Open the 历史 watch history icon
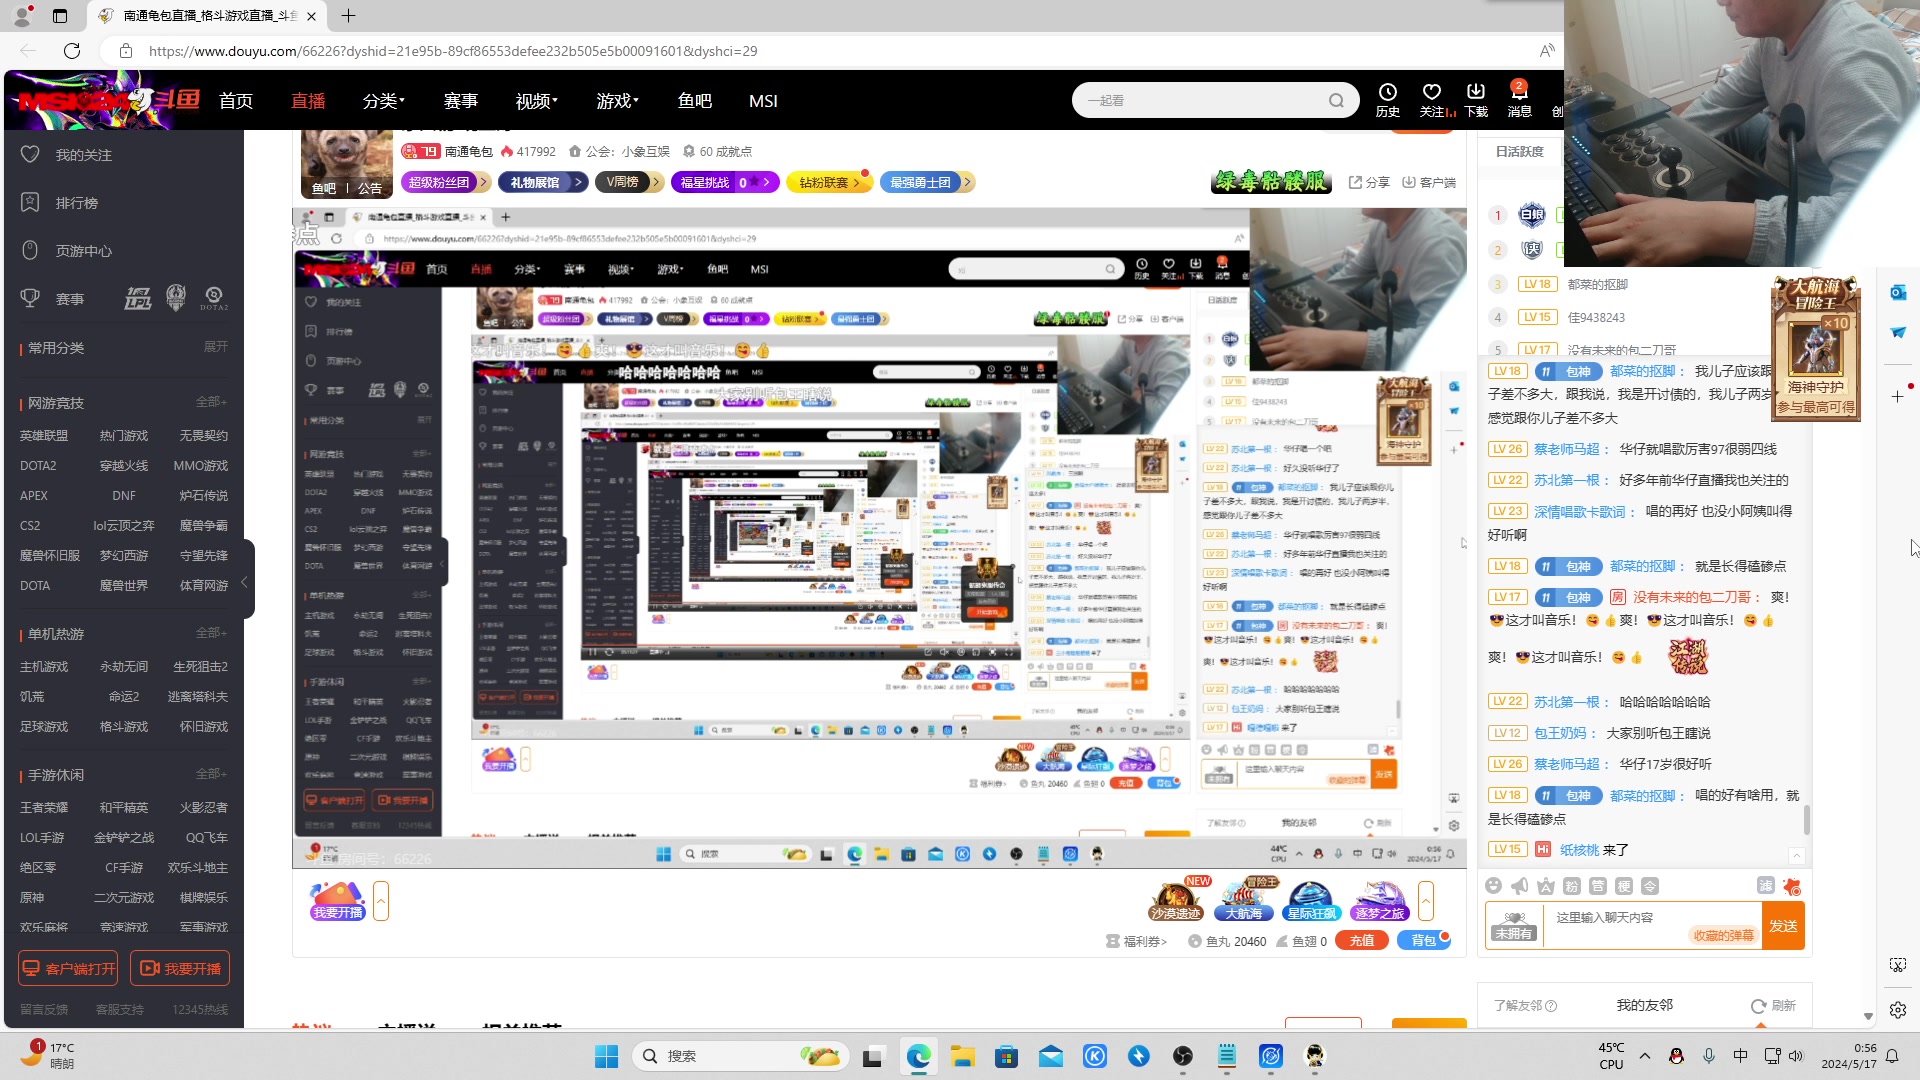 click(x=1387, y=92)
